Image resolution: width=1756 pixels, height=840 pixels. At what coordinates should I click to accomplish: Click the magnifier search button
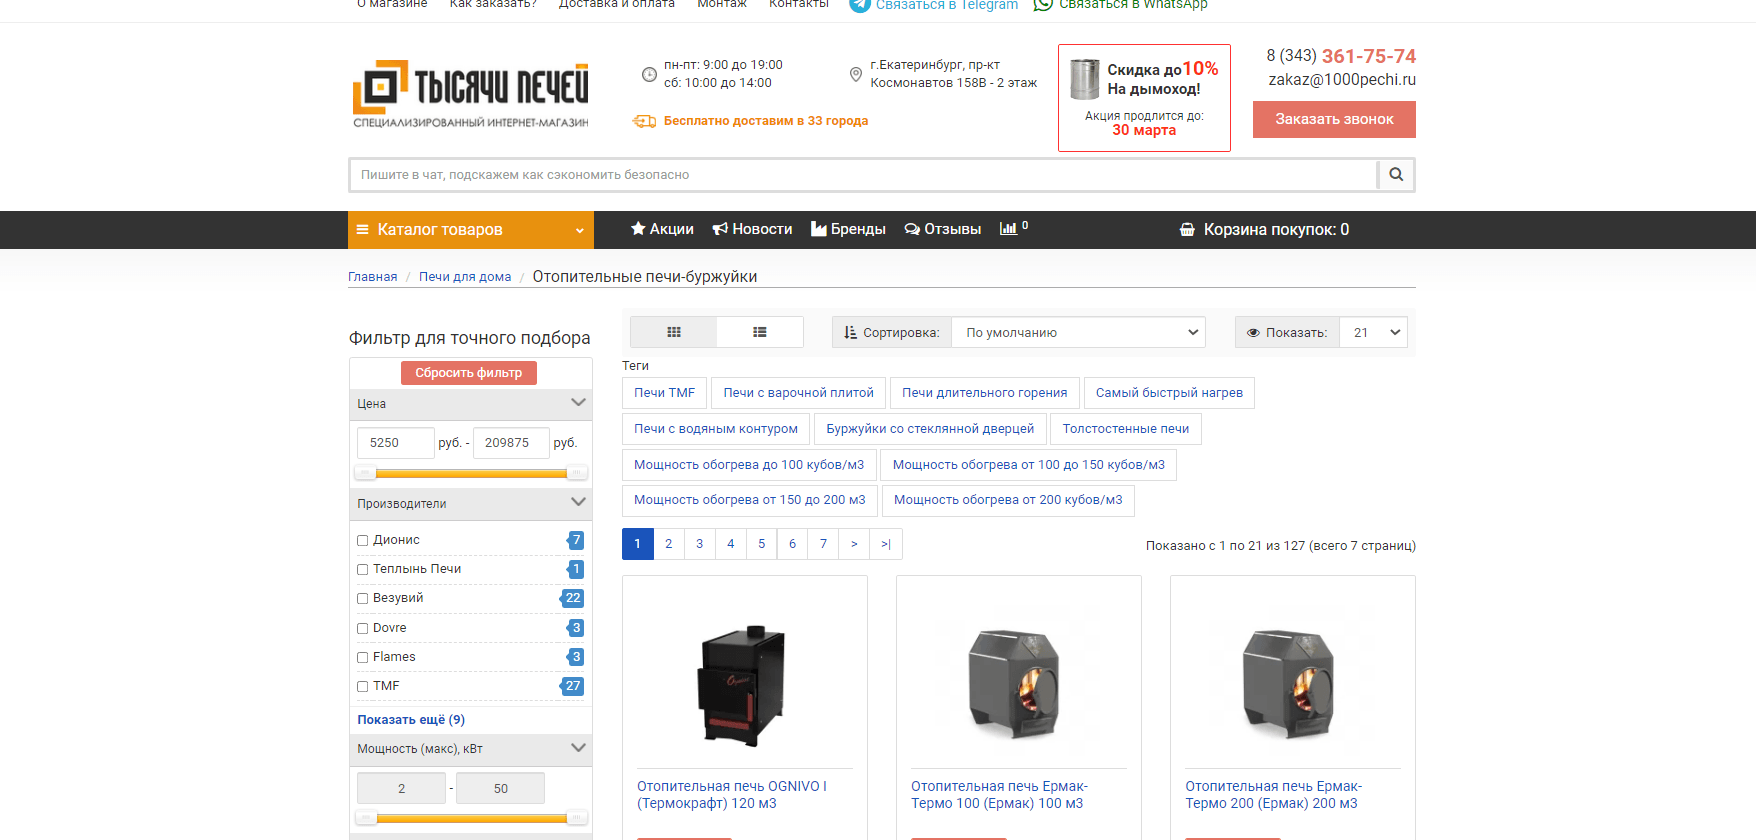coord(1396,175)
